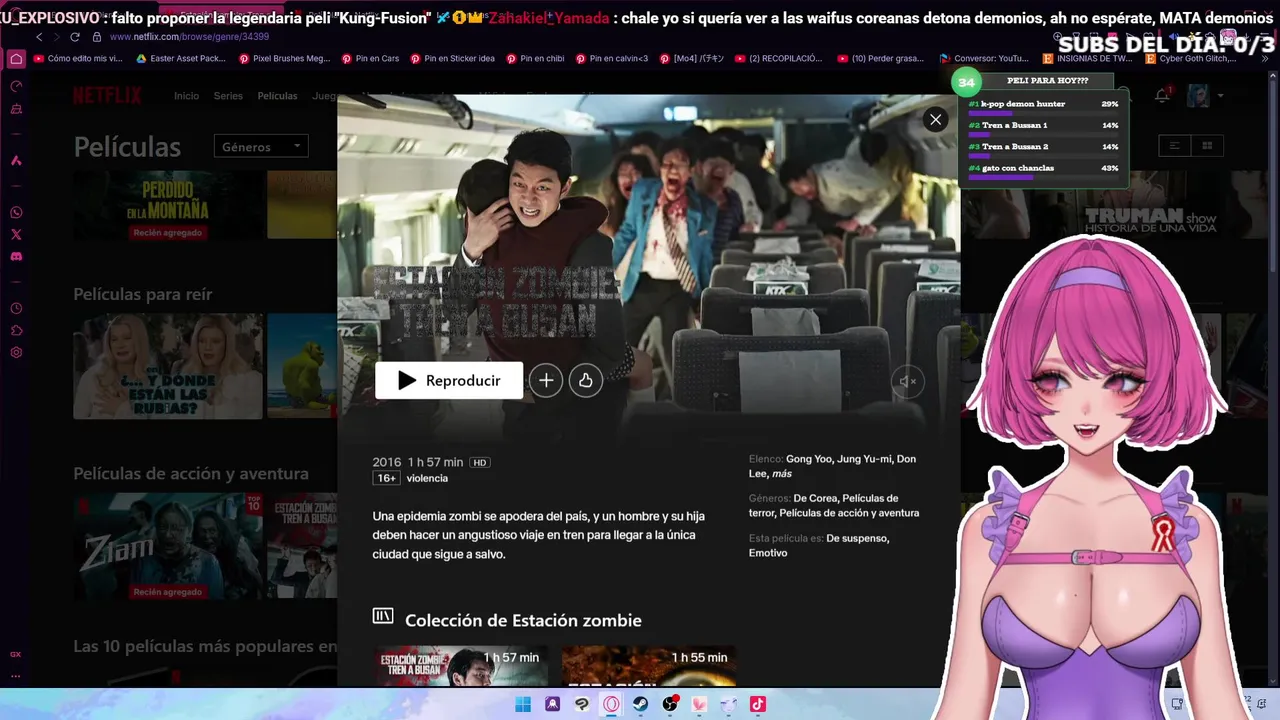Screen dimensions: 1280x720
Task: Open the 'Conversor: YouTu...' bookmark
Action: tap(984, 59)
